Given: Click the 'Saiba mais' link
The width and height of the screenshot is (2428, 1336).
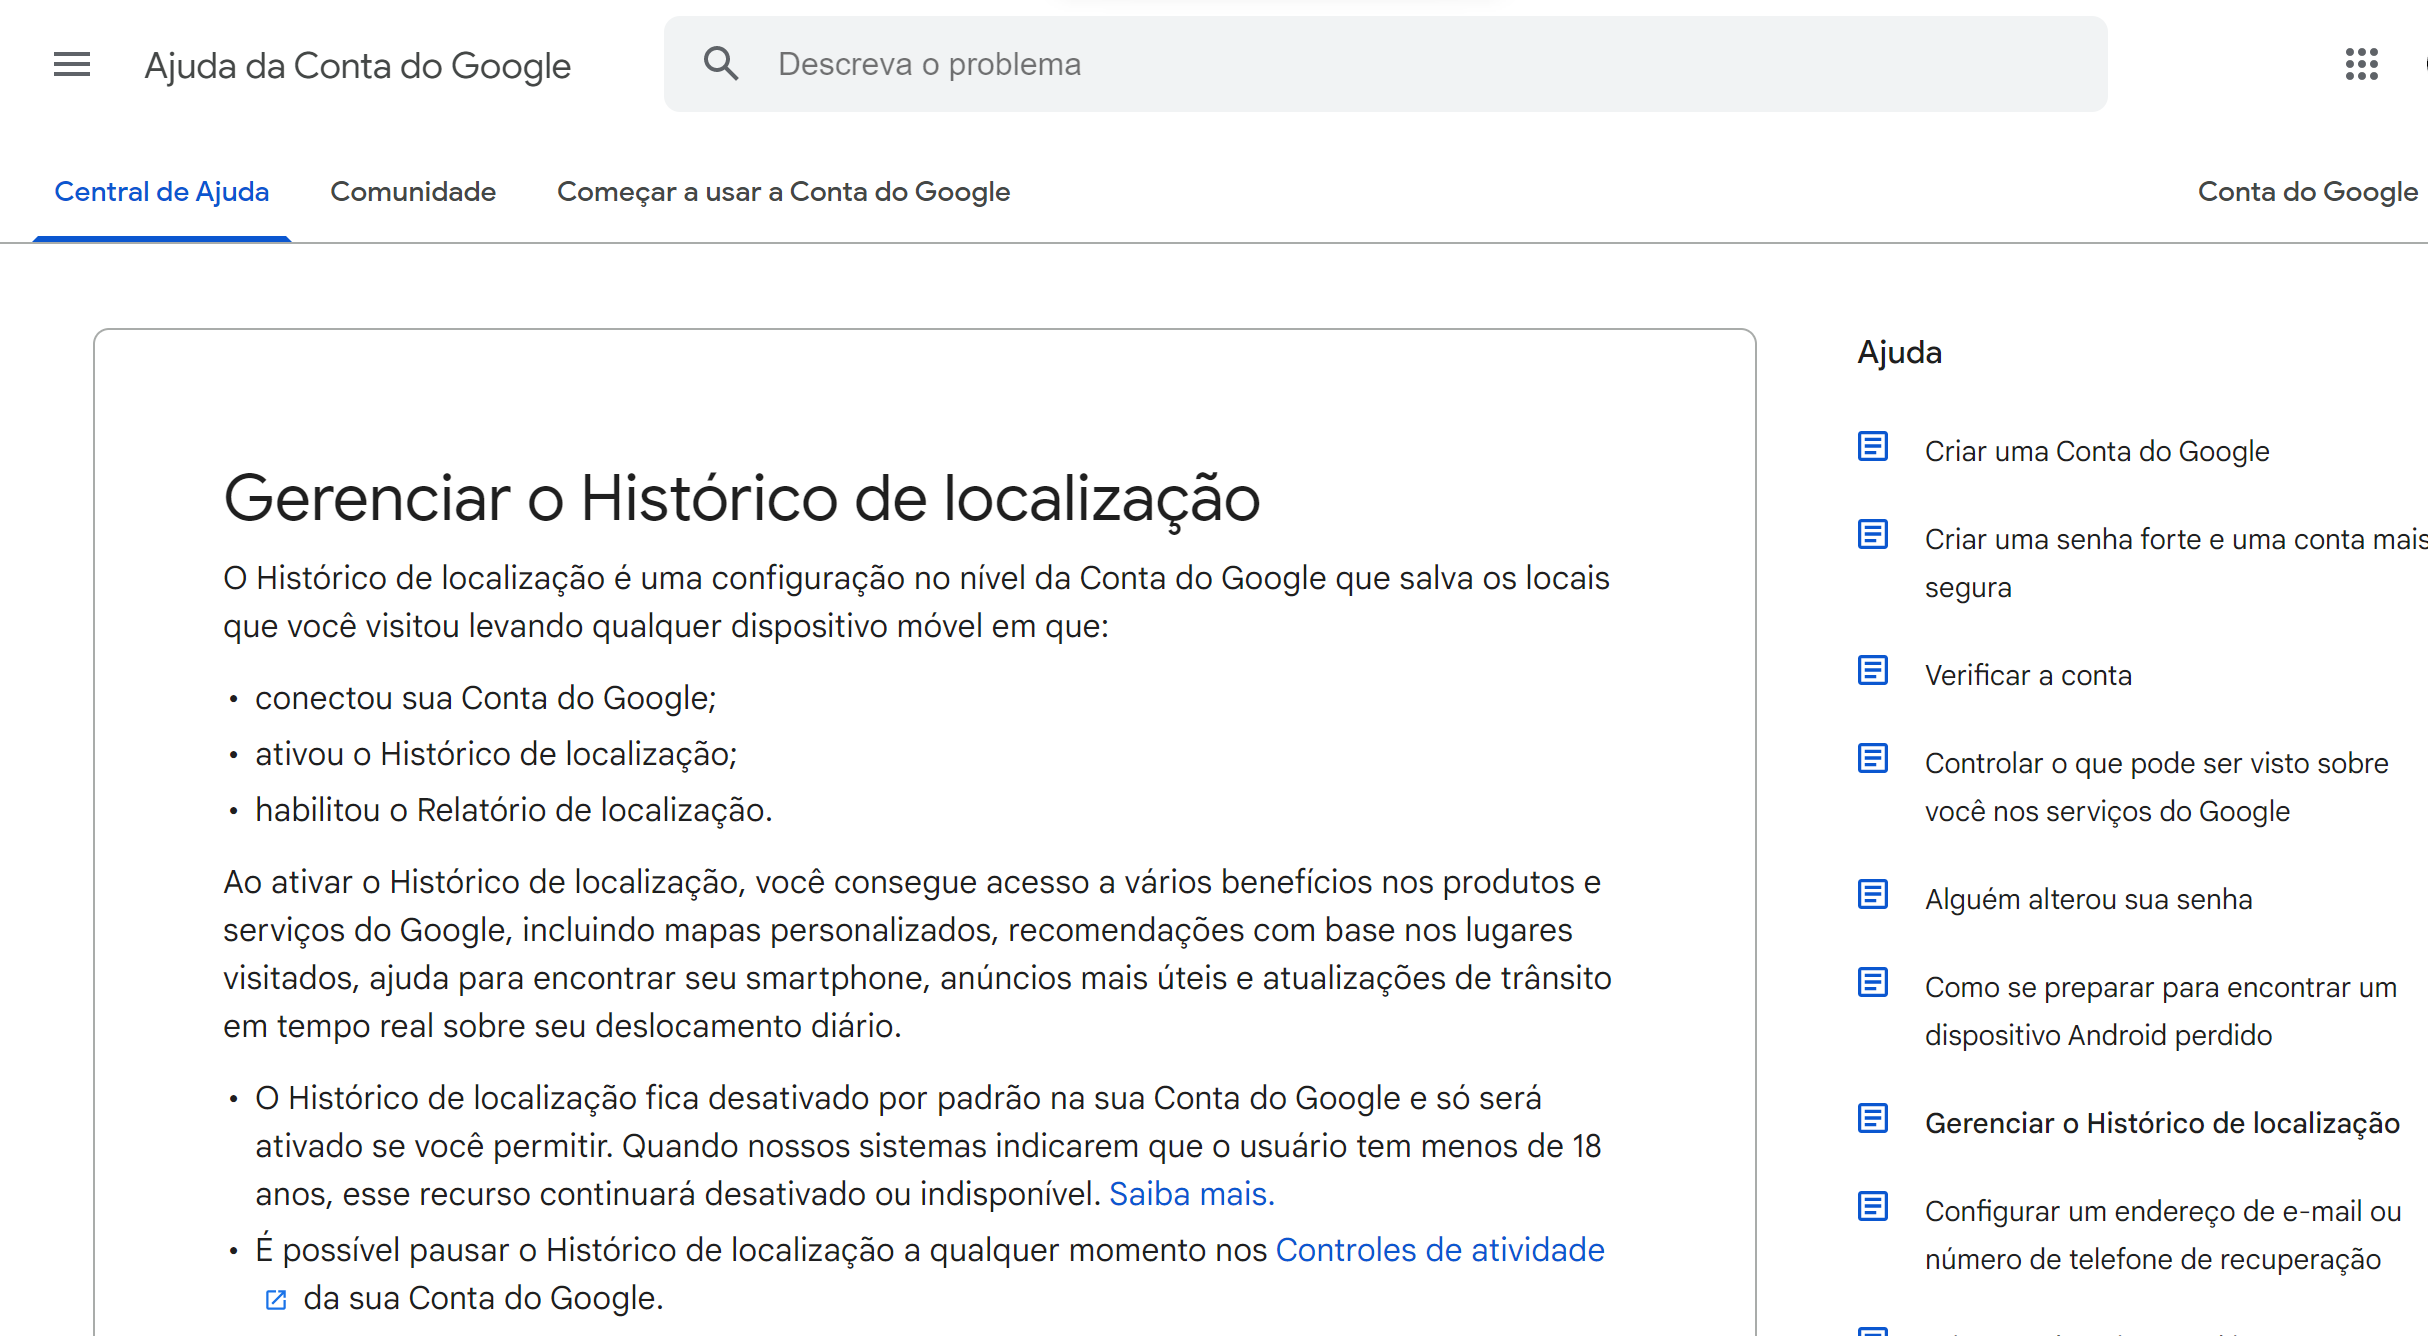Looking at the screenshot, I should pyautogui.click(x=1192, y=1194).
